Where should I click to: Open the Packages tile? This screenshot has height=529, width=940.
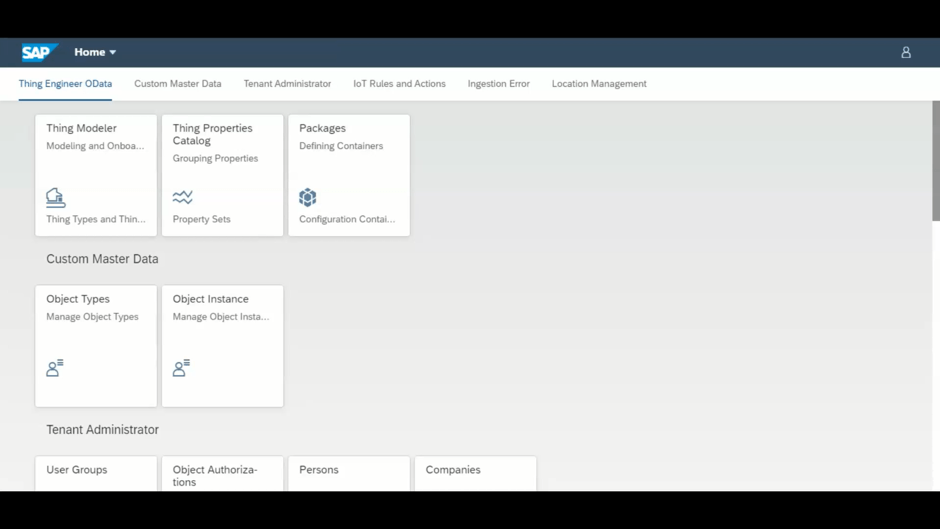(349, 175)
